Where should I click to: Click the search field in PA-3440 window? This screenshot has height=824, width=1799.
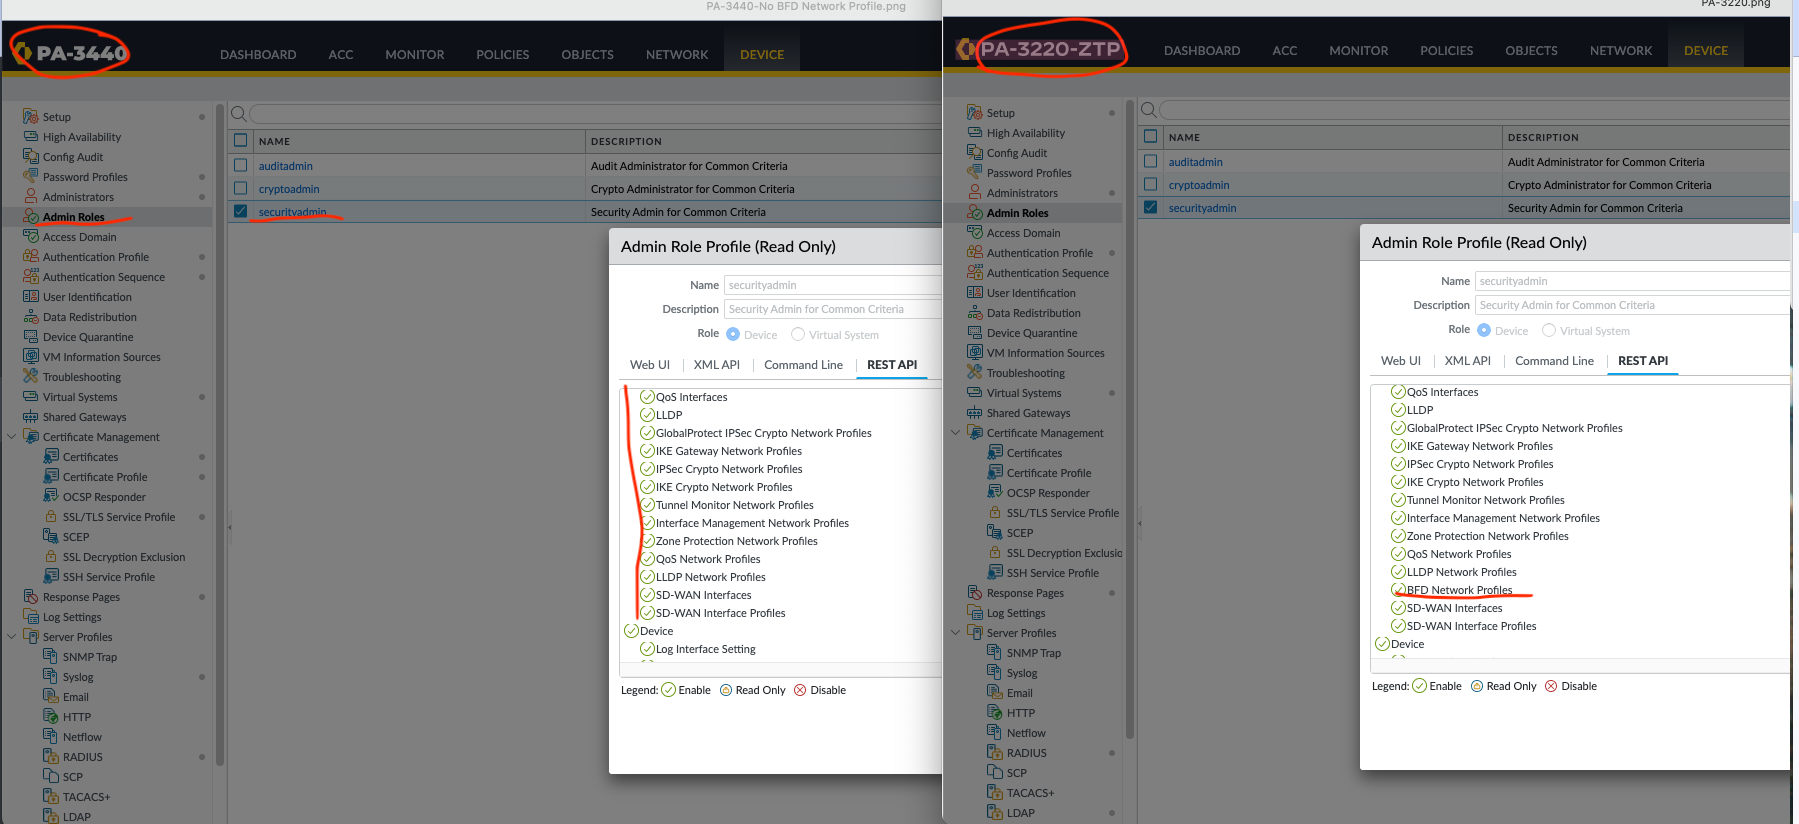[595, 113]
